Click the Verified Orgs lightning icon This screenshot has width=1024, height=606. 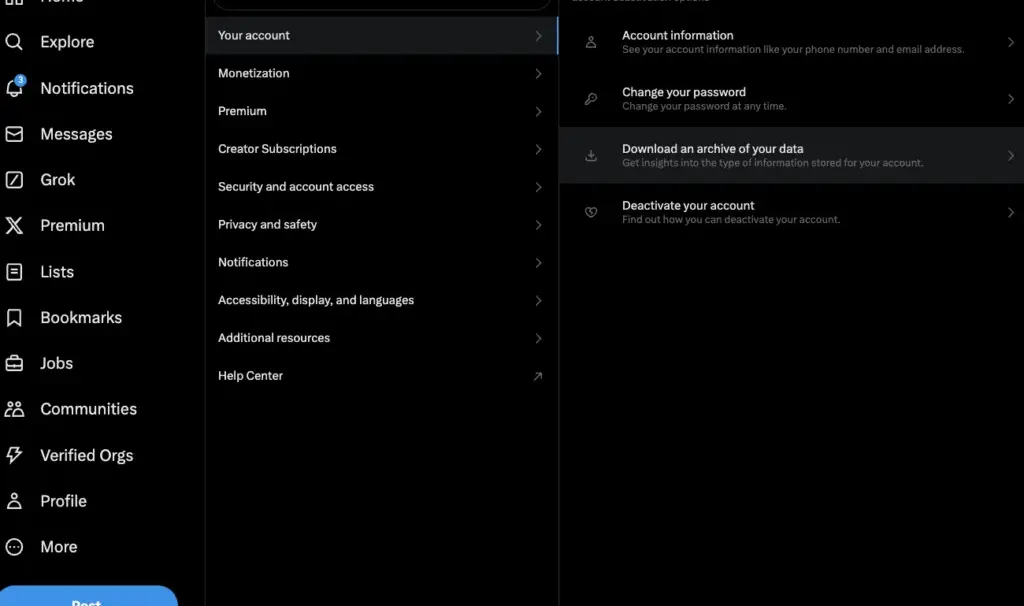[x=14, y=455]
